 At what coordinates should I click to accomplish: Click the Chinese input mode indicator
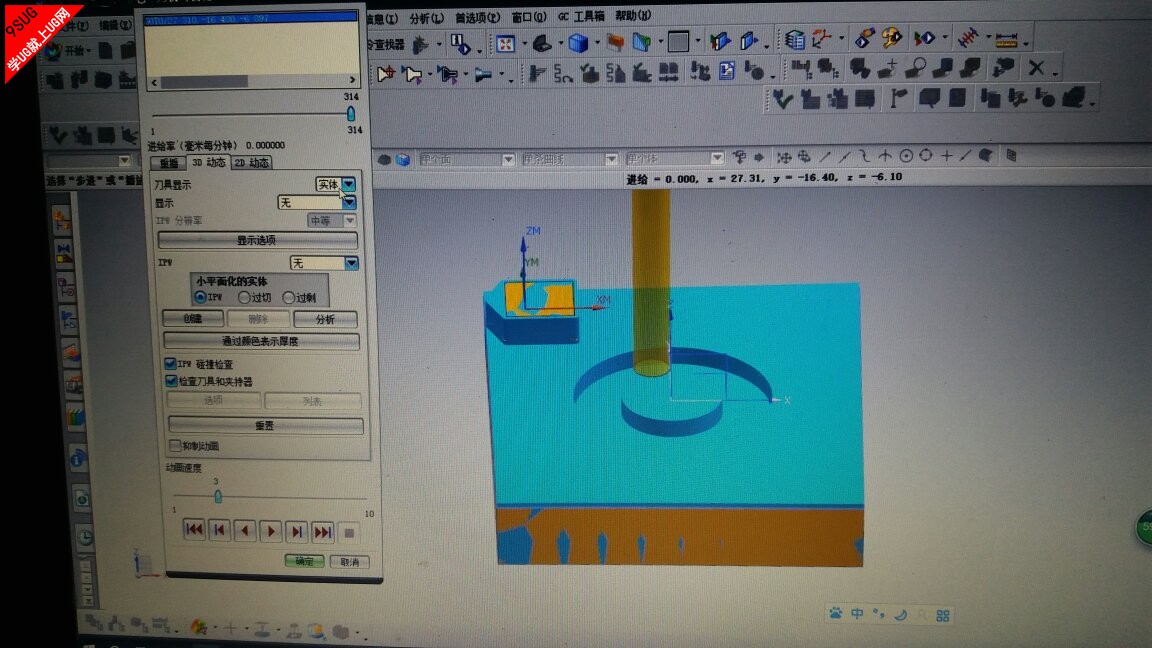coord(857,613)
